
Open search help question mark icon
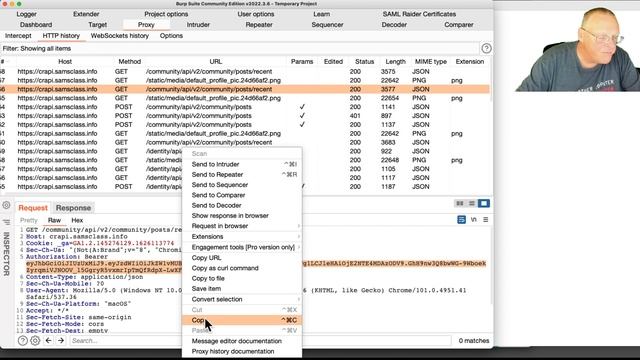point(23,340)
